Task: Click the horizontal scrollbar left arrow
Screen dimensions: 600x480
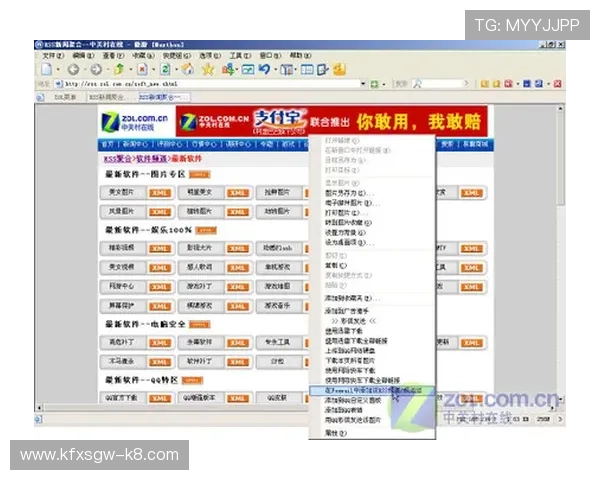Action: point(39,408)
